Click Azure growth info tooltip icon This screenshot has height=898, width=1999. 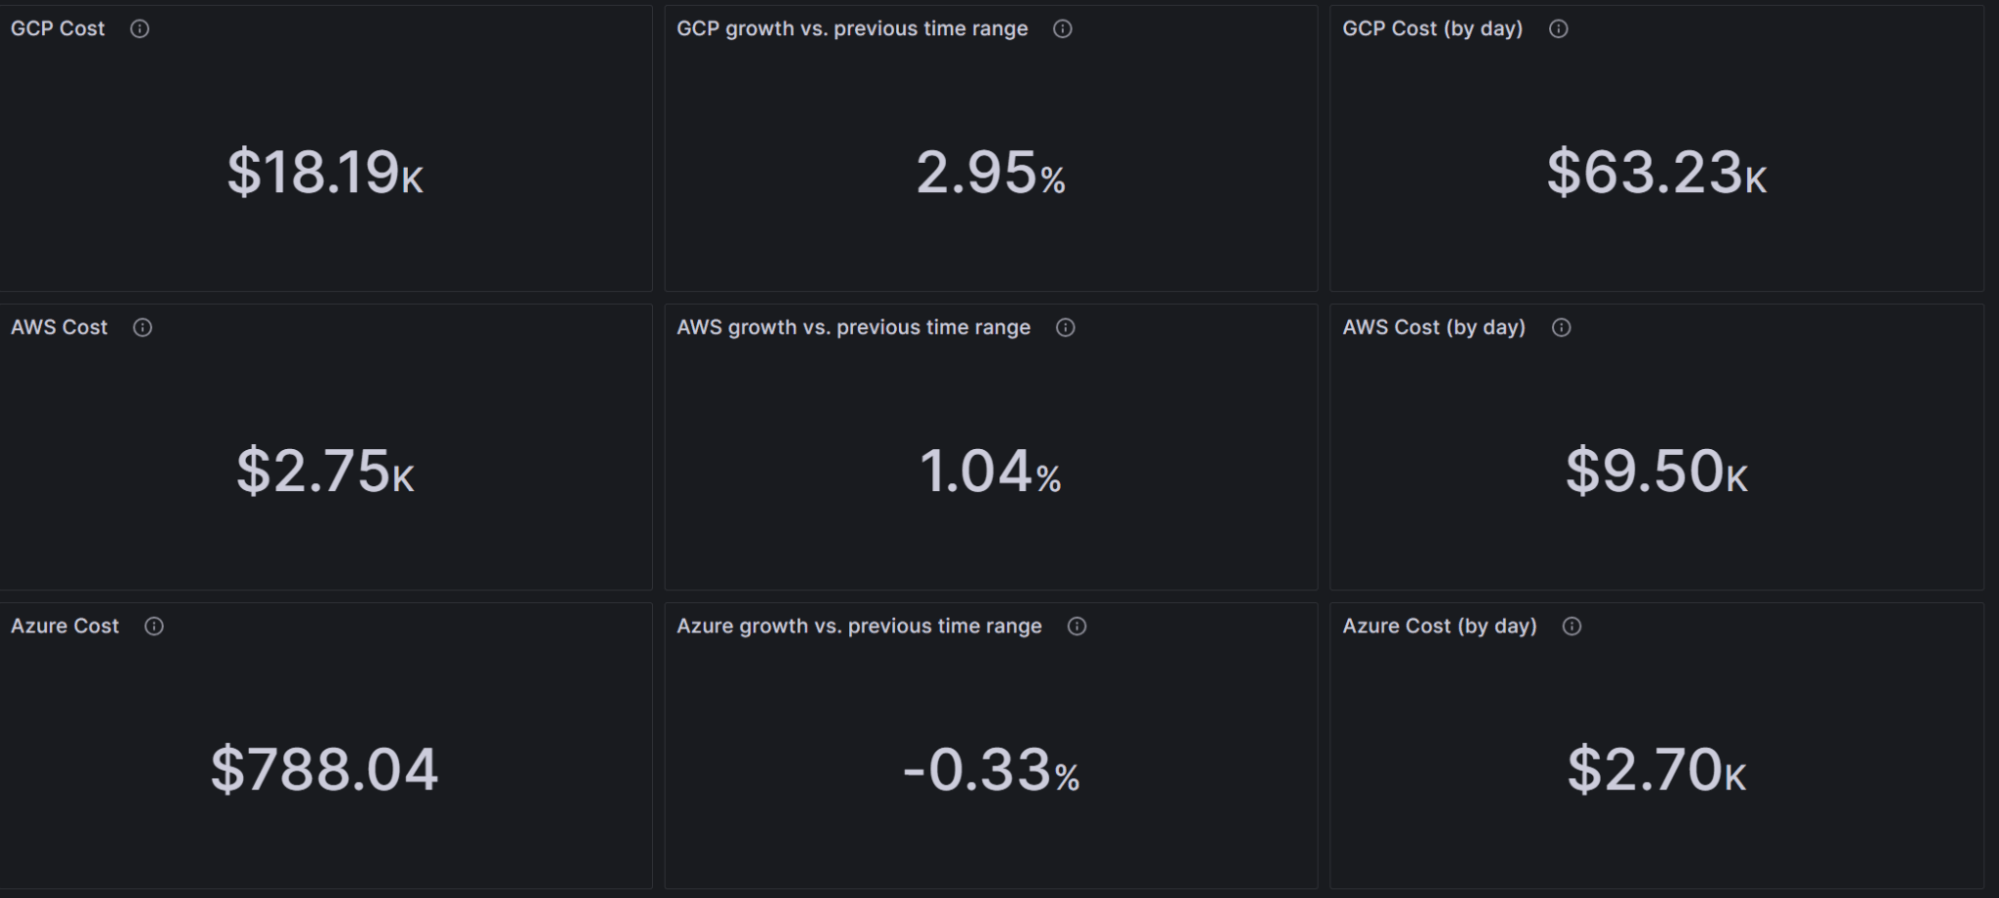click(1076, 626)
